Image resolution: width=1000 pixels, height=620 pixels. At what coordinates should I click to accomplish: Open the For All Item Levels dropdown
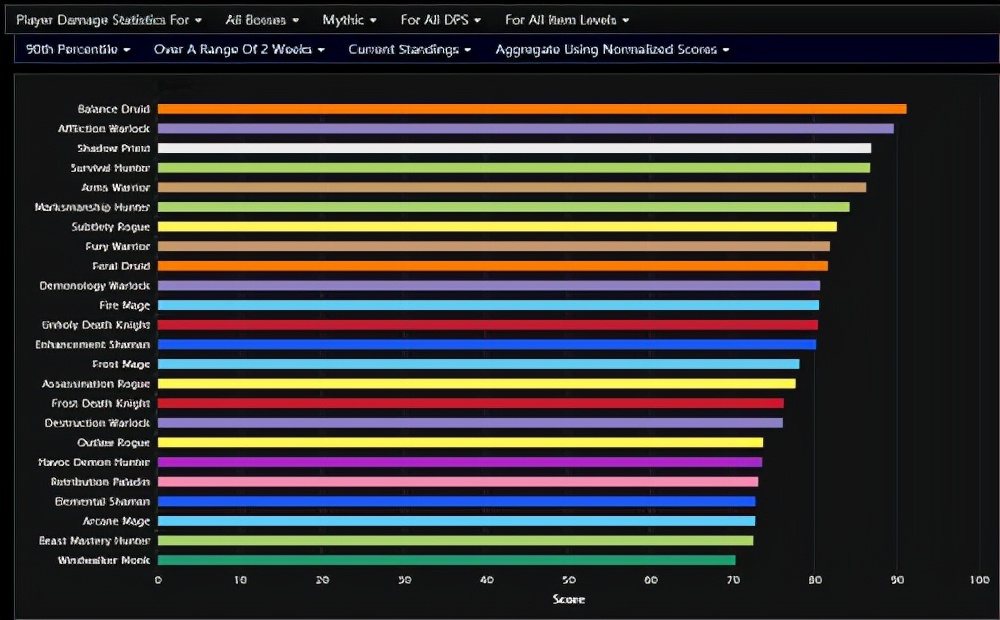[x=566, y=20]
